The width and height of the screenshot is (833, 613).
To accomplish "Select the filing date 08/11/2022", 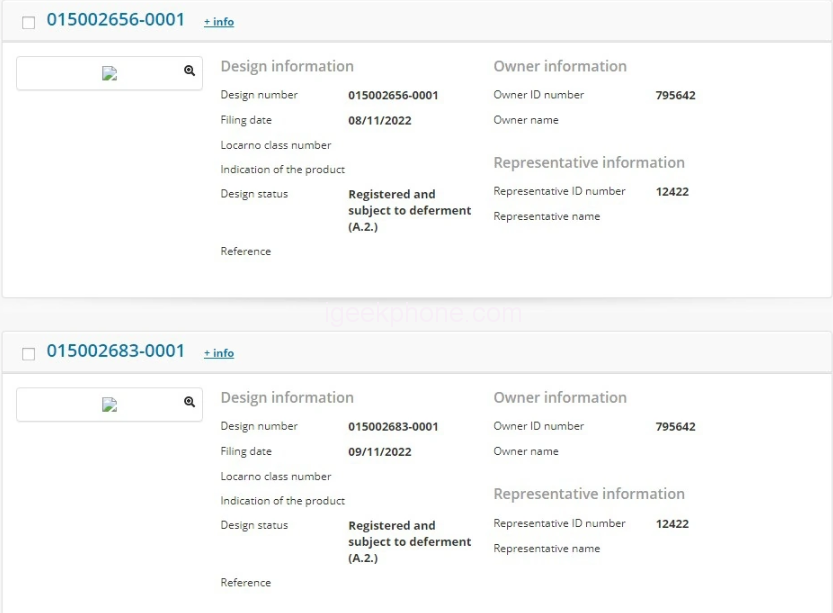I will 379,121.
